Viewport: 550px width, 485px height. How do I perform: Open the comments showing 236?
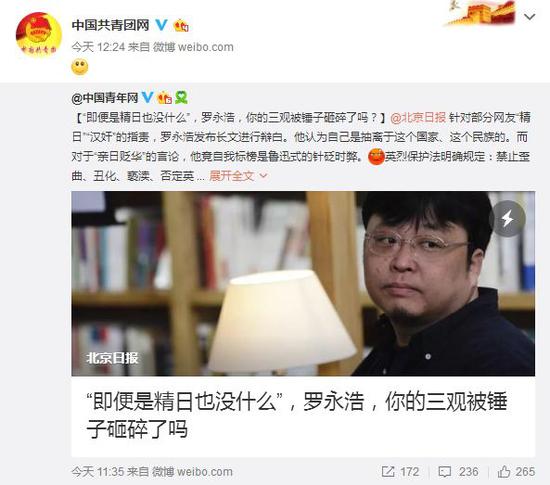458,472
